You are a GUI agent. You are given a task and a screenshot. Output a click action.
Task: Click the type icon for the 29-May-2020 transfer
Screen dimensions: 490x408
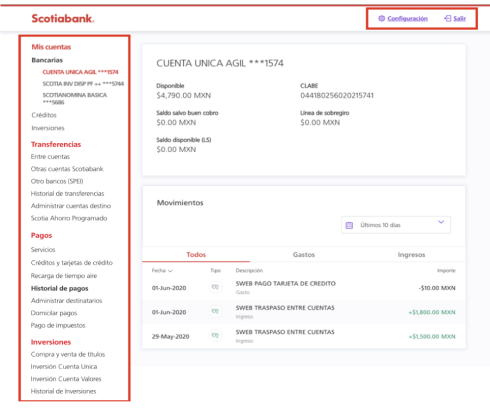[215, 336]
